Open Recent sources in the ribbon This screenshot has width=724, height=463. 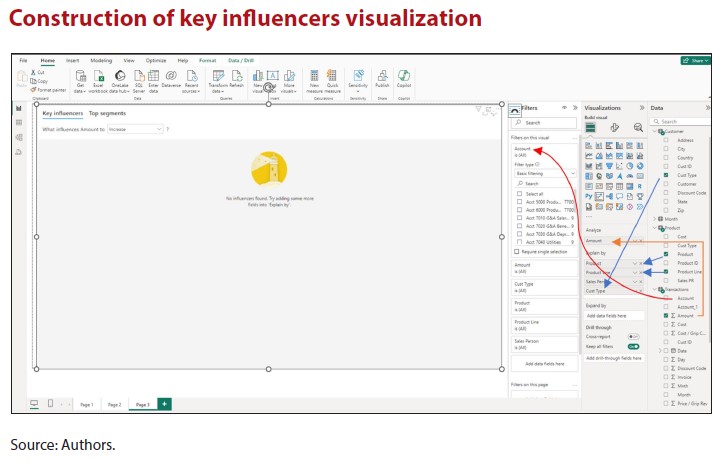[x=191, y=81]
